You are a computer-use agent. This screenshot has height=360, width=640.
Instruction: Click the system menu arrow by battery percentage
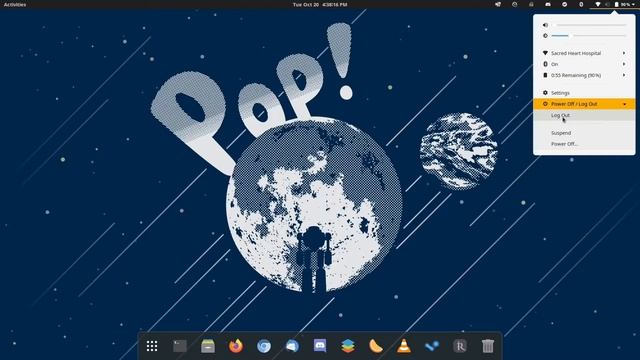tap(633, 4)
